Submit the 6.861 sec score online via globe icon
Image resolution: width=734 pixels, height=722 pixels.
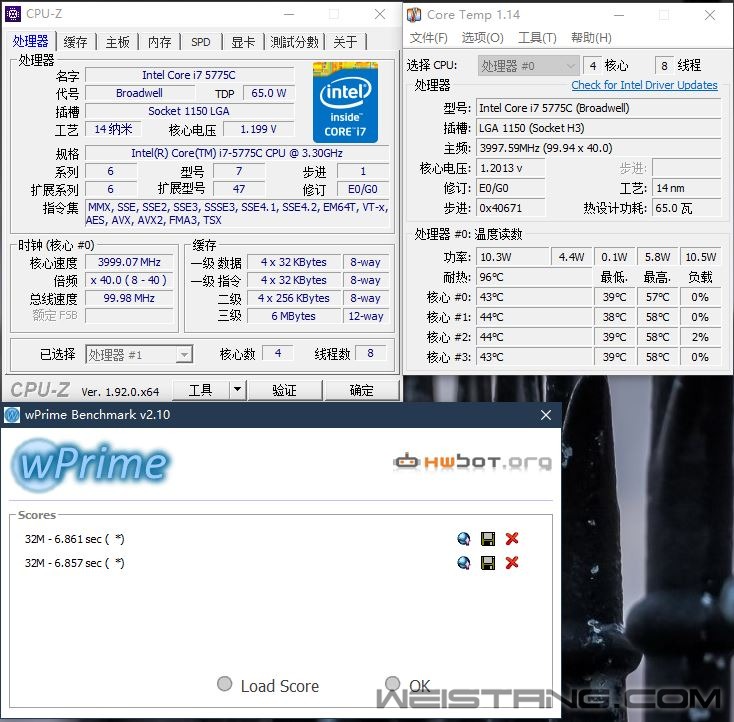coord(463,539)
